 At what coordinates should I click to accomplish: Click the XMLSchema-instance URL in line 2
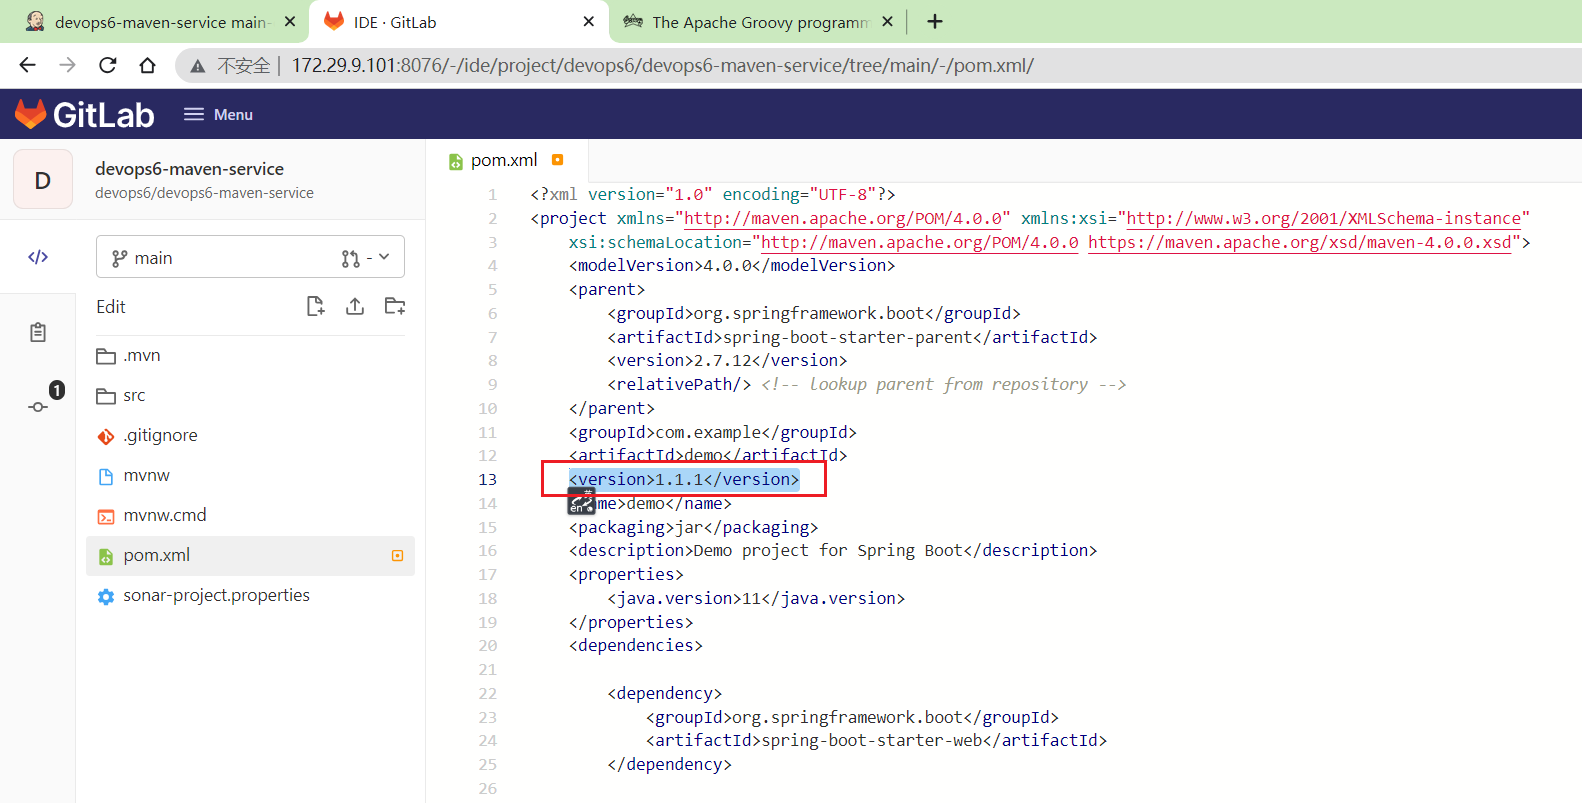[1323, 218]
